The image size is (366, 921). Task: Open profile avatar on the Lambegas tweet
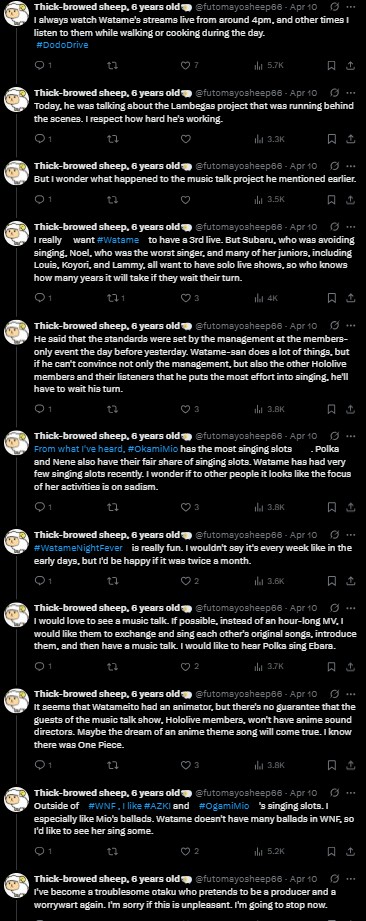coord(16,100)
